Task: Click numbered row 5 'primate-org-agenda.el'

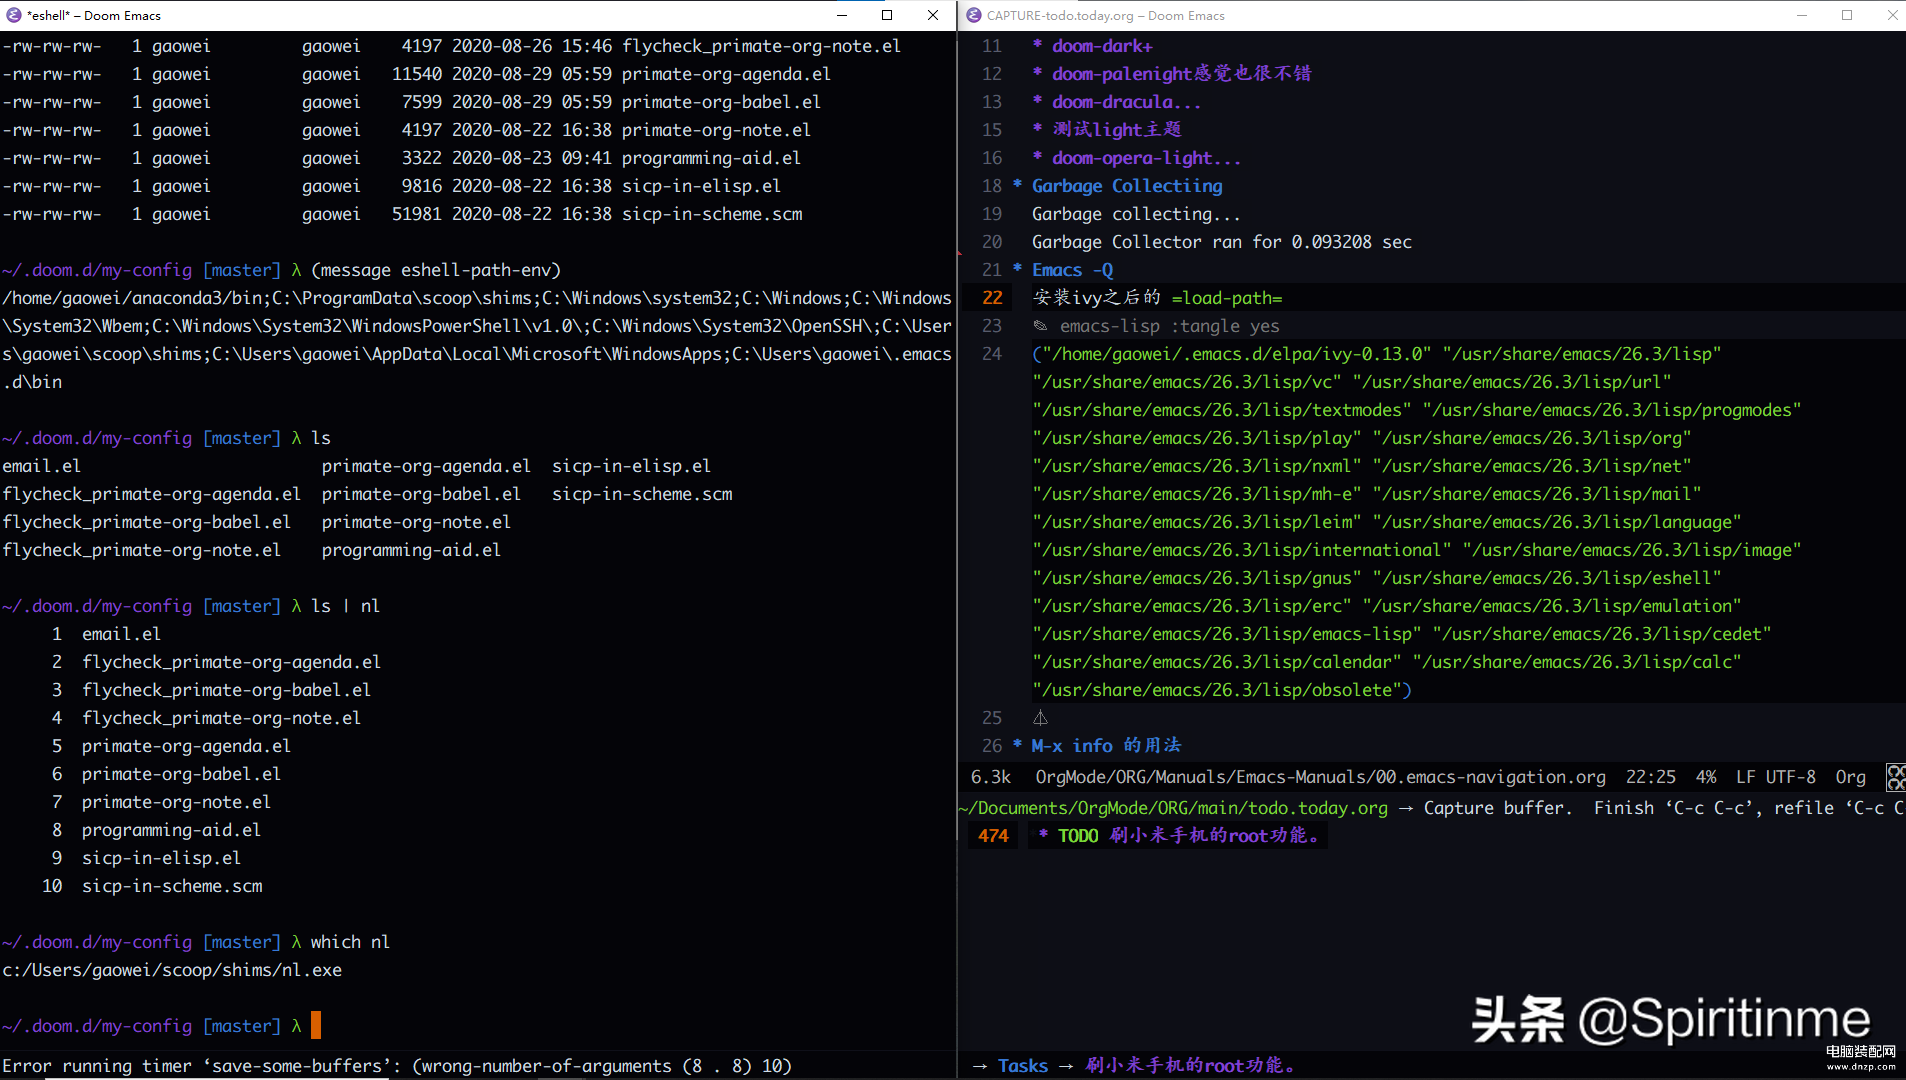Action: pyautogui.click(x=186, y=746)
